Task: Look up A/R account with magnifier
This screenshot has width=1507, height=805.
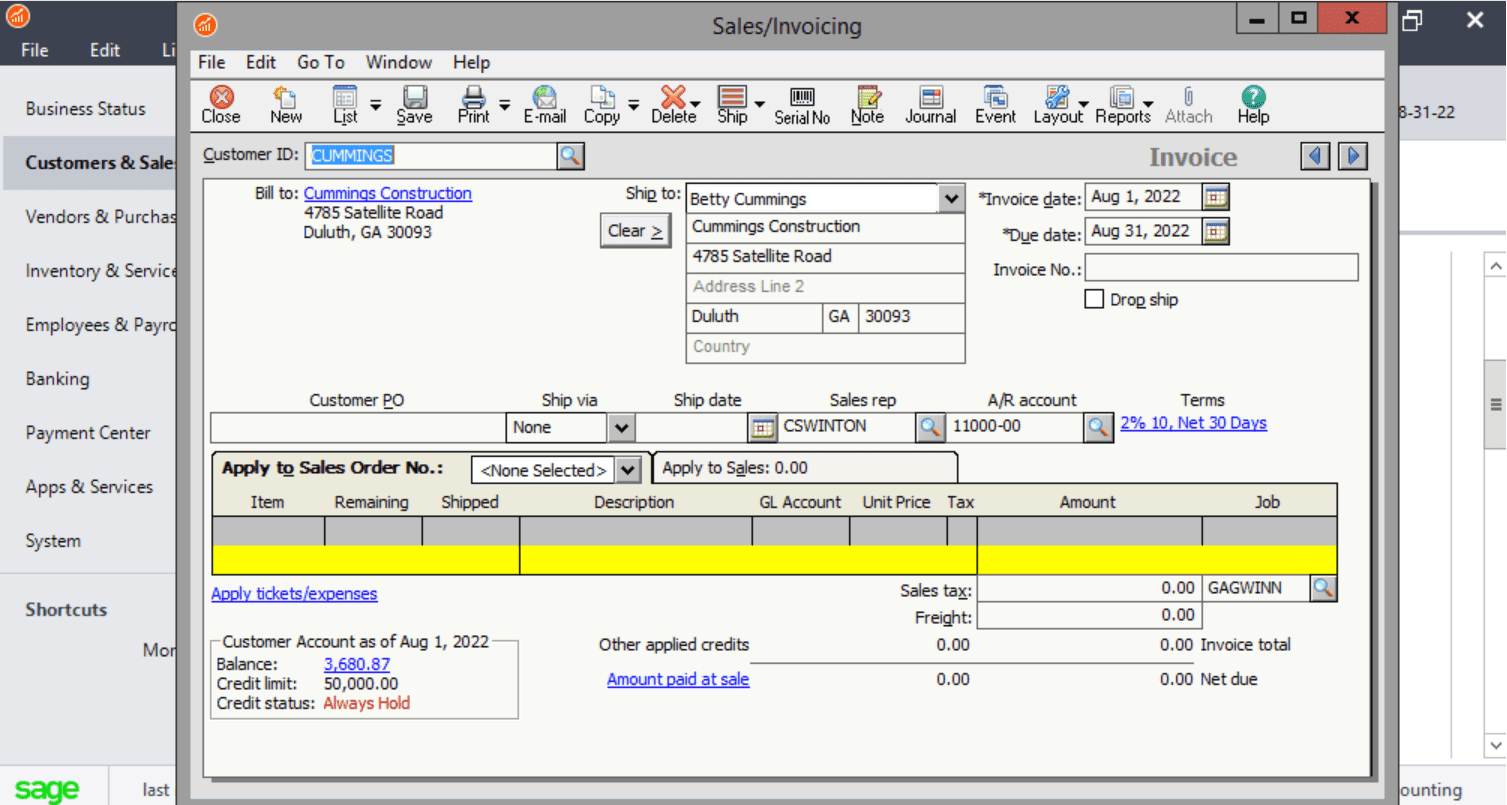Action: coord(1098,427)
